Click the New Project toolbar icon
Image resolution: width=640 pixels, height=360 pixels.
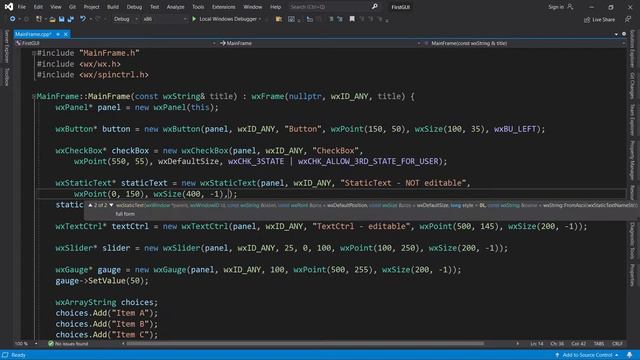[x=39, y=19]
